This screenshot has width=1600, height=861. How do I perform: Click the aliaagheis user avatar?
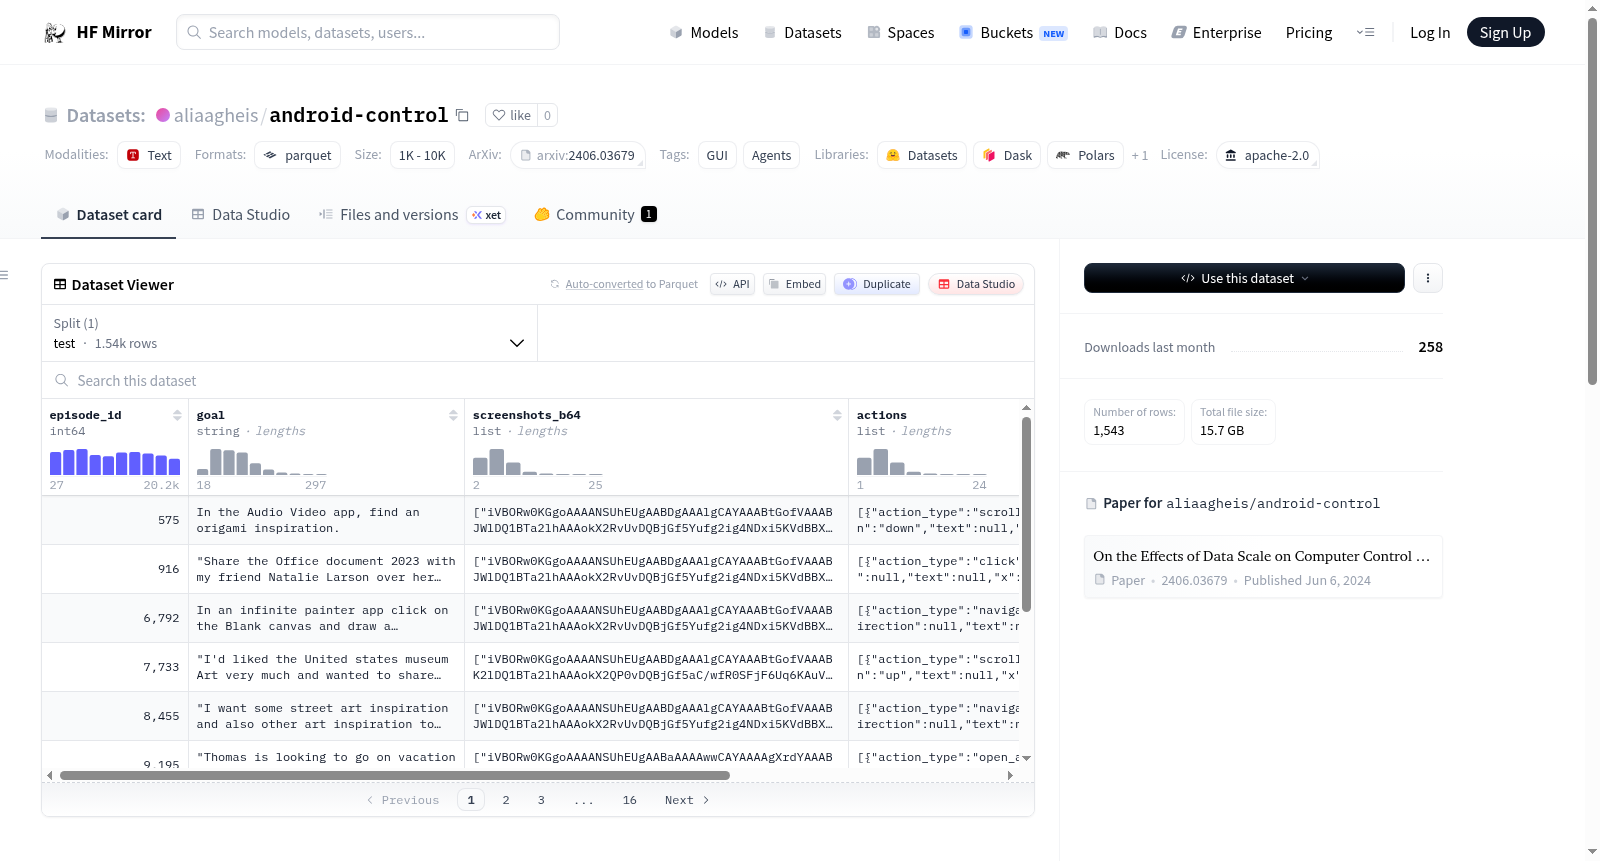click(x=163, y=115)
